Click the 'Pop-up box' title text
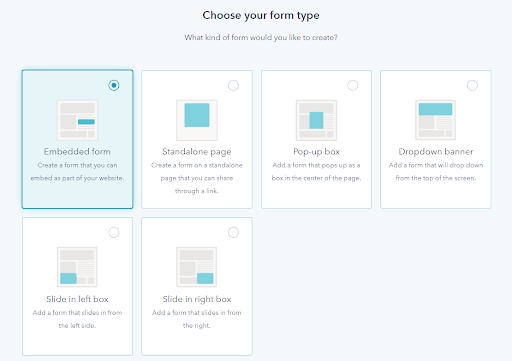The height and width of the screenshot is (361, 512). coord(316,152)
